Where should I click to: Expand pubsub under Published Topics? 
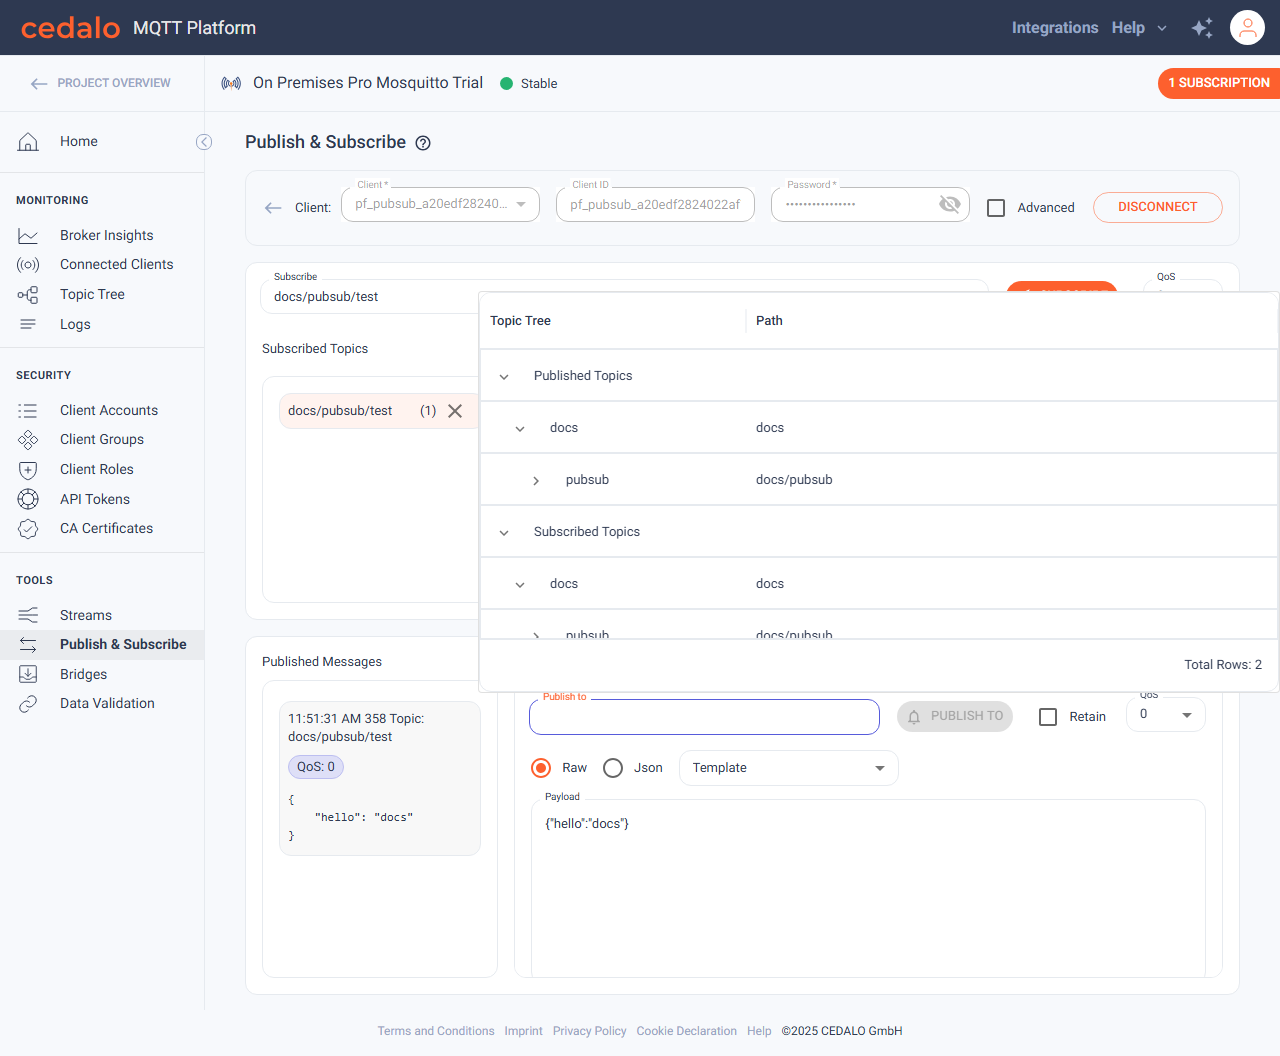[536, 481]
